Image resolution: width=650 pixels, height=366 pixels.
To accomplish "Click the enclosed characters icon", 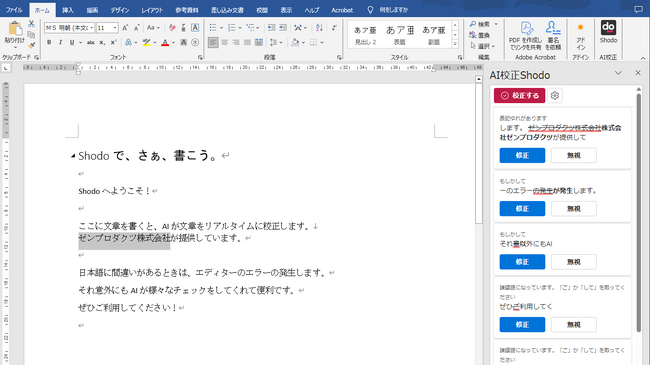I will point(195,42).
